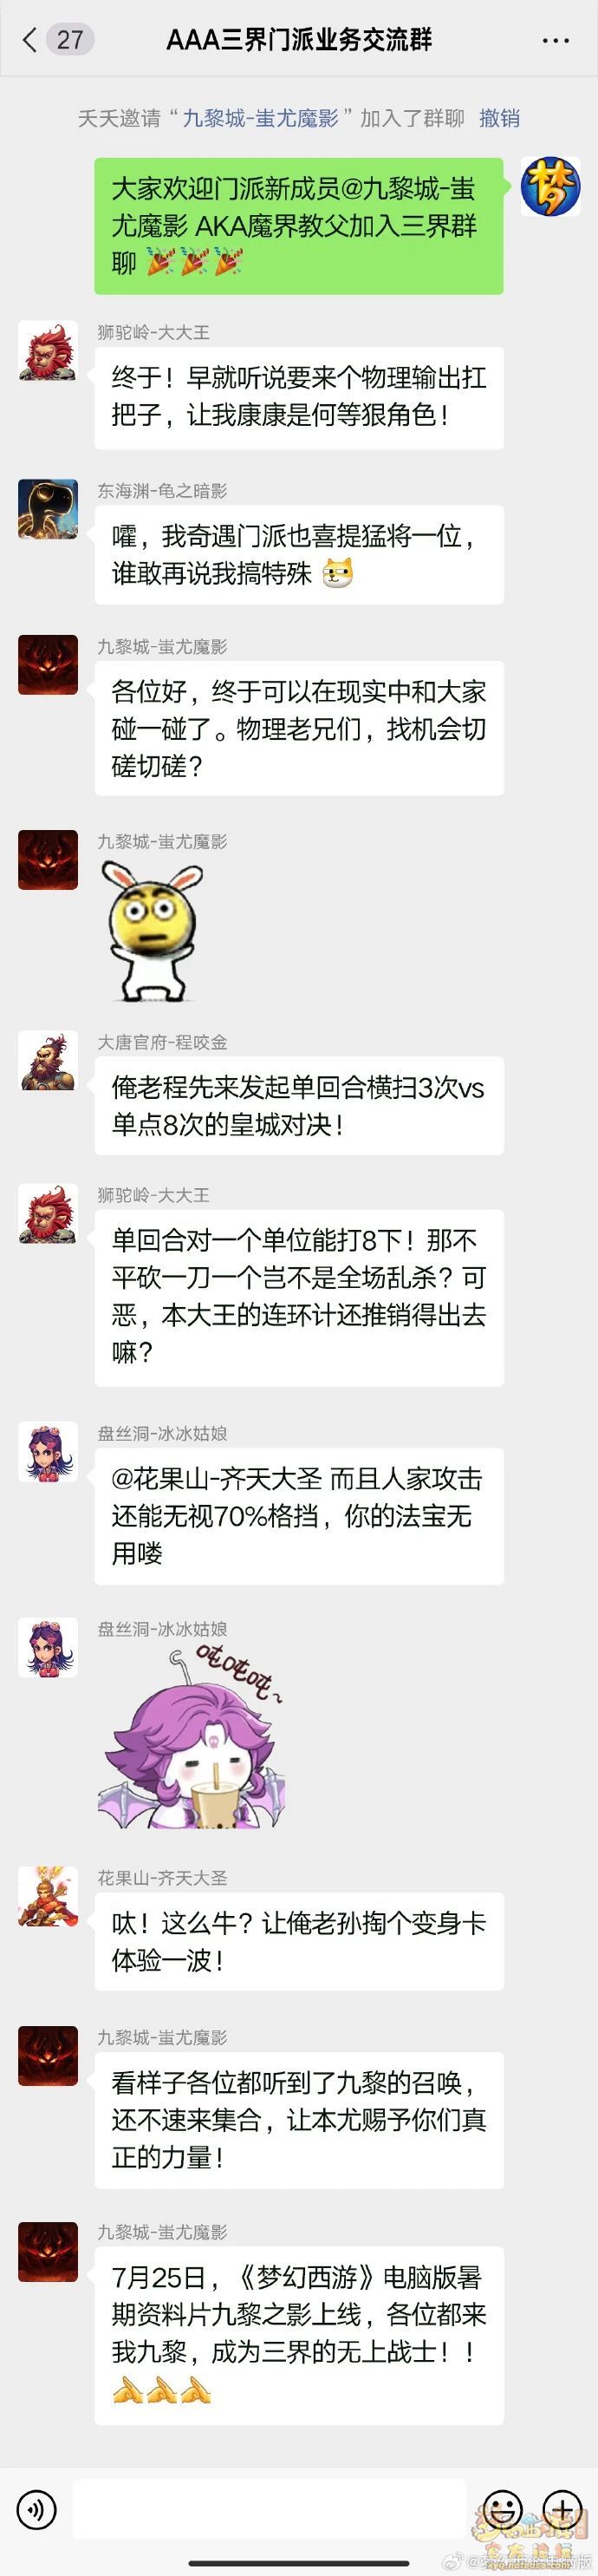Tap the green welcome message bubble
Image resolution: width=598 pixels, height=2576 pixels.
tap(298, 226)
